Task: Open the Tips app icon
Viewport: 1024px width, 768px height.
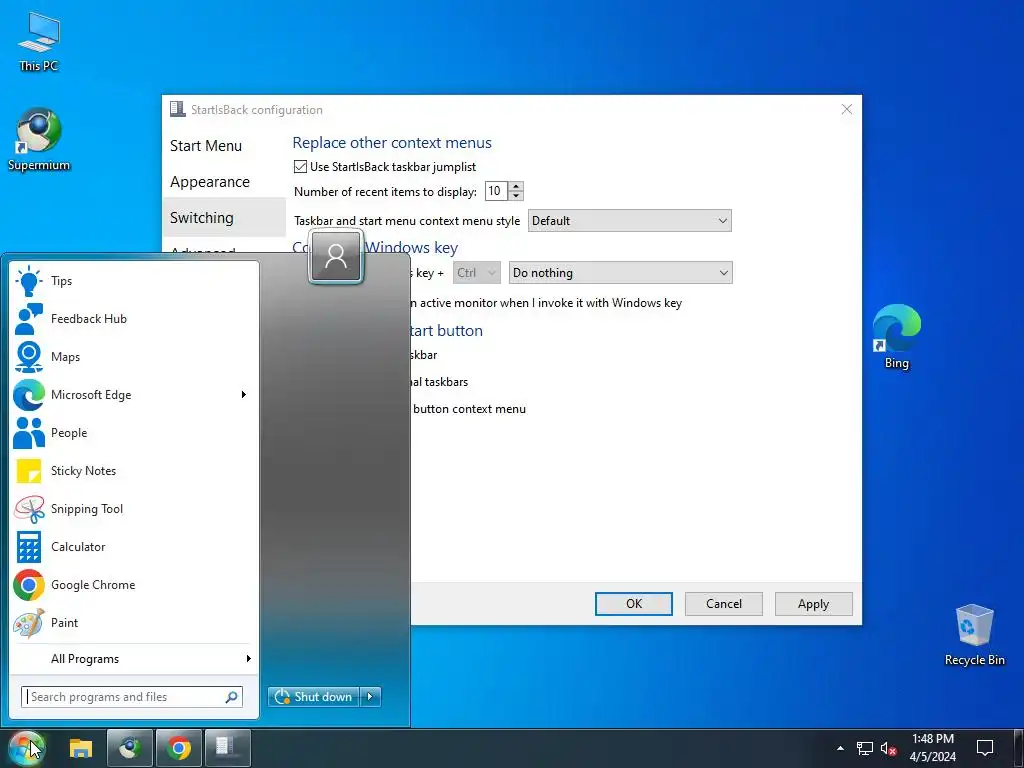Action: click(29, 281)
